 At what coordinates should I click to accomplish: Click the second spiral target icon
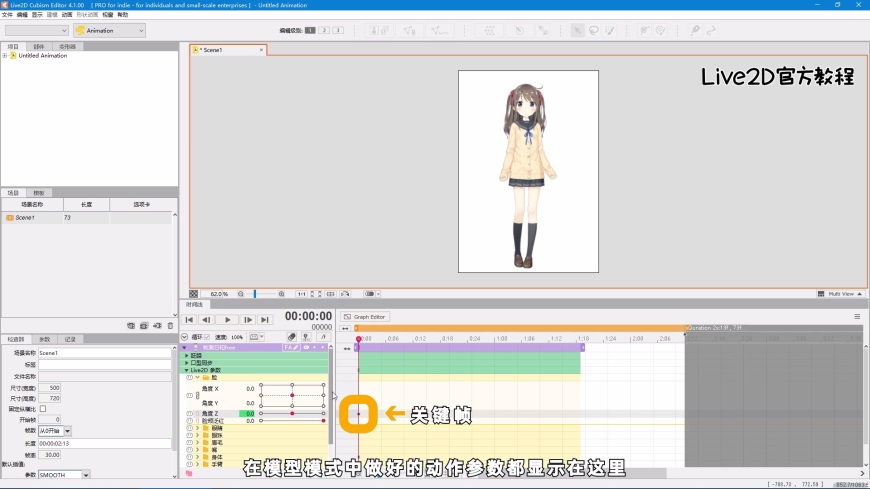pyautogui.click(x=660, y=31)
